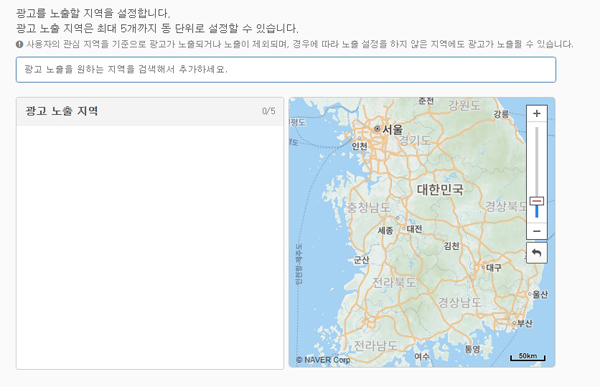Image resolution: width=600 pixels, height=387 pixels.
Task: Click the 경상남도 province label
Action: click(460, 302)
